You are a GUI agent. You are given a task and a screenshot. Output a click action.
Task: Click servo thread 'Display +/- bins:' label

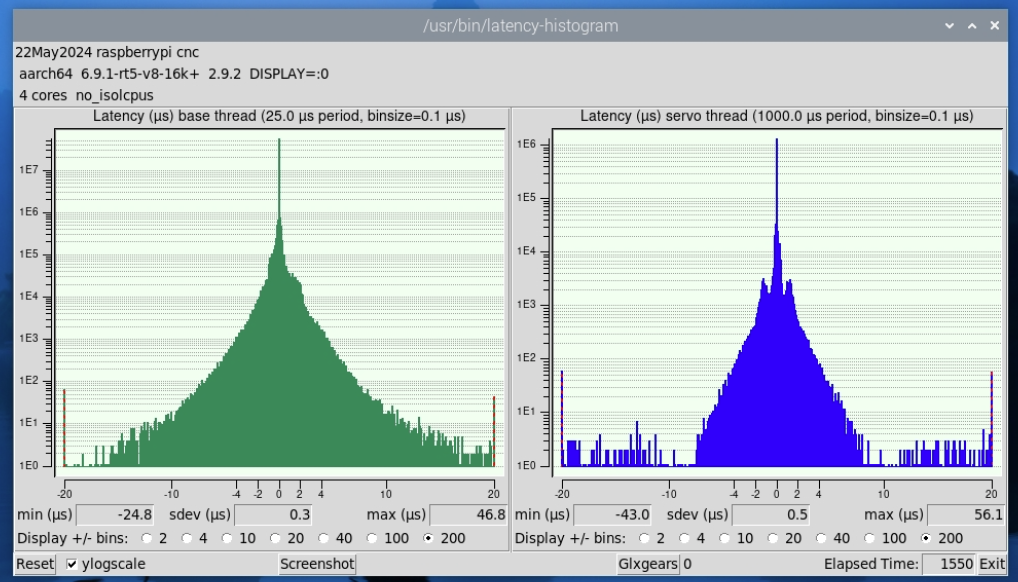coord(570,538)
